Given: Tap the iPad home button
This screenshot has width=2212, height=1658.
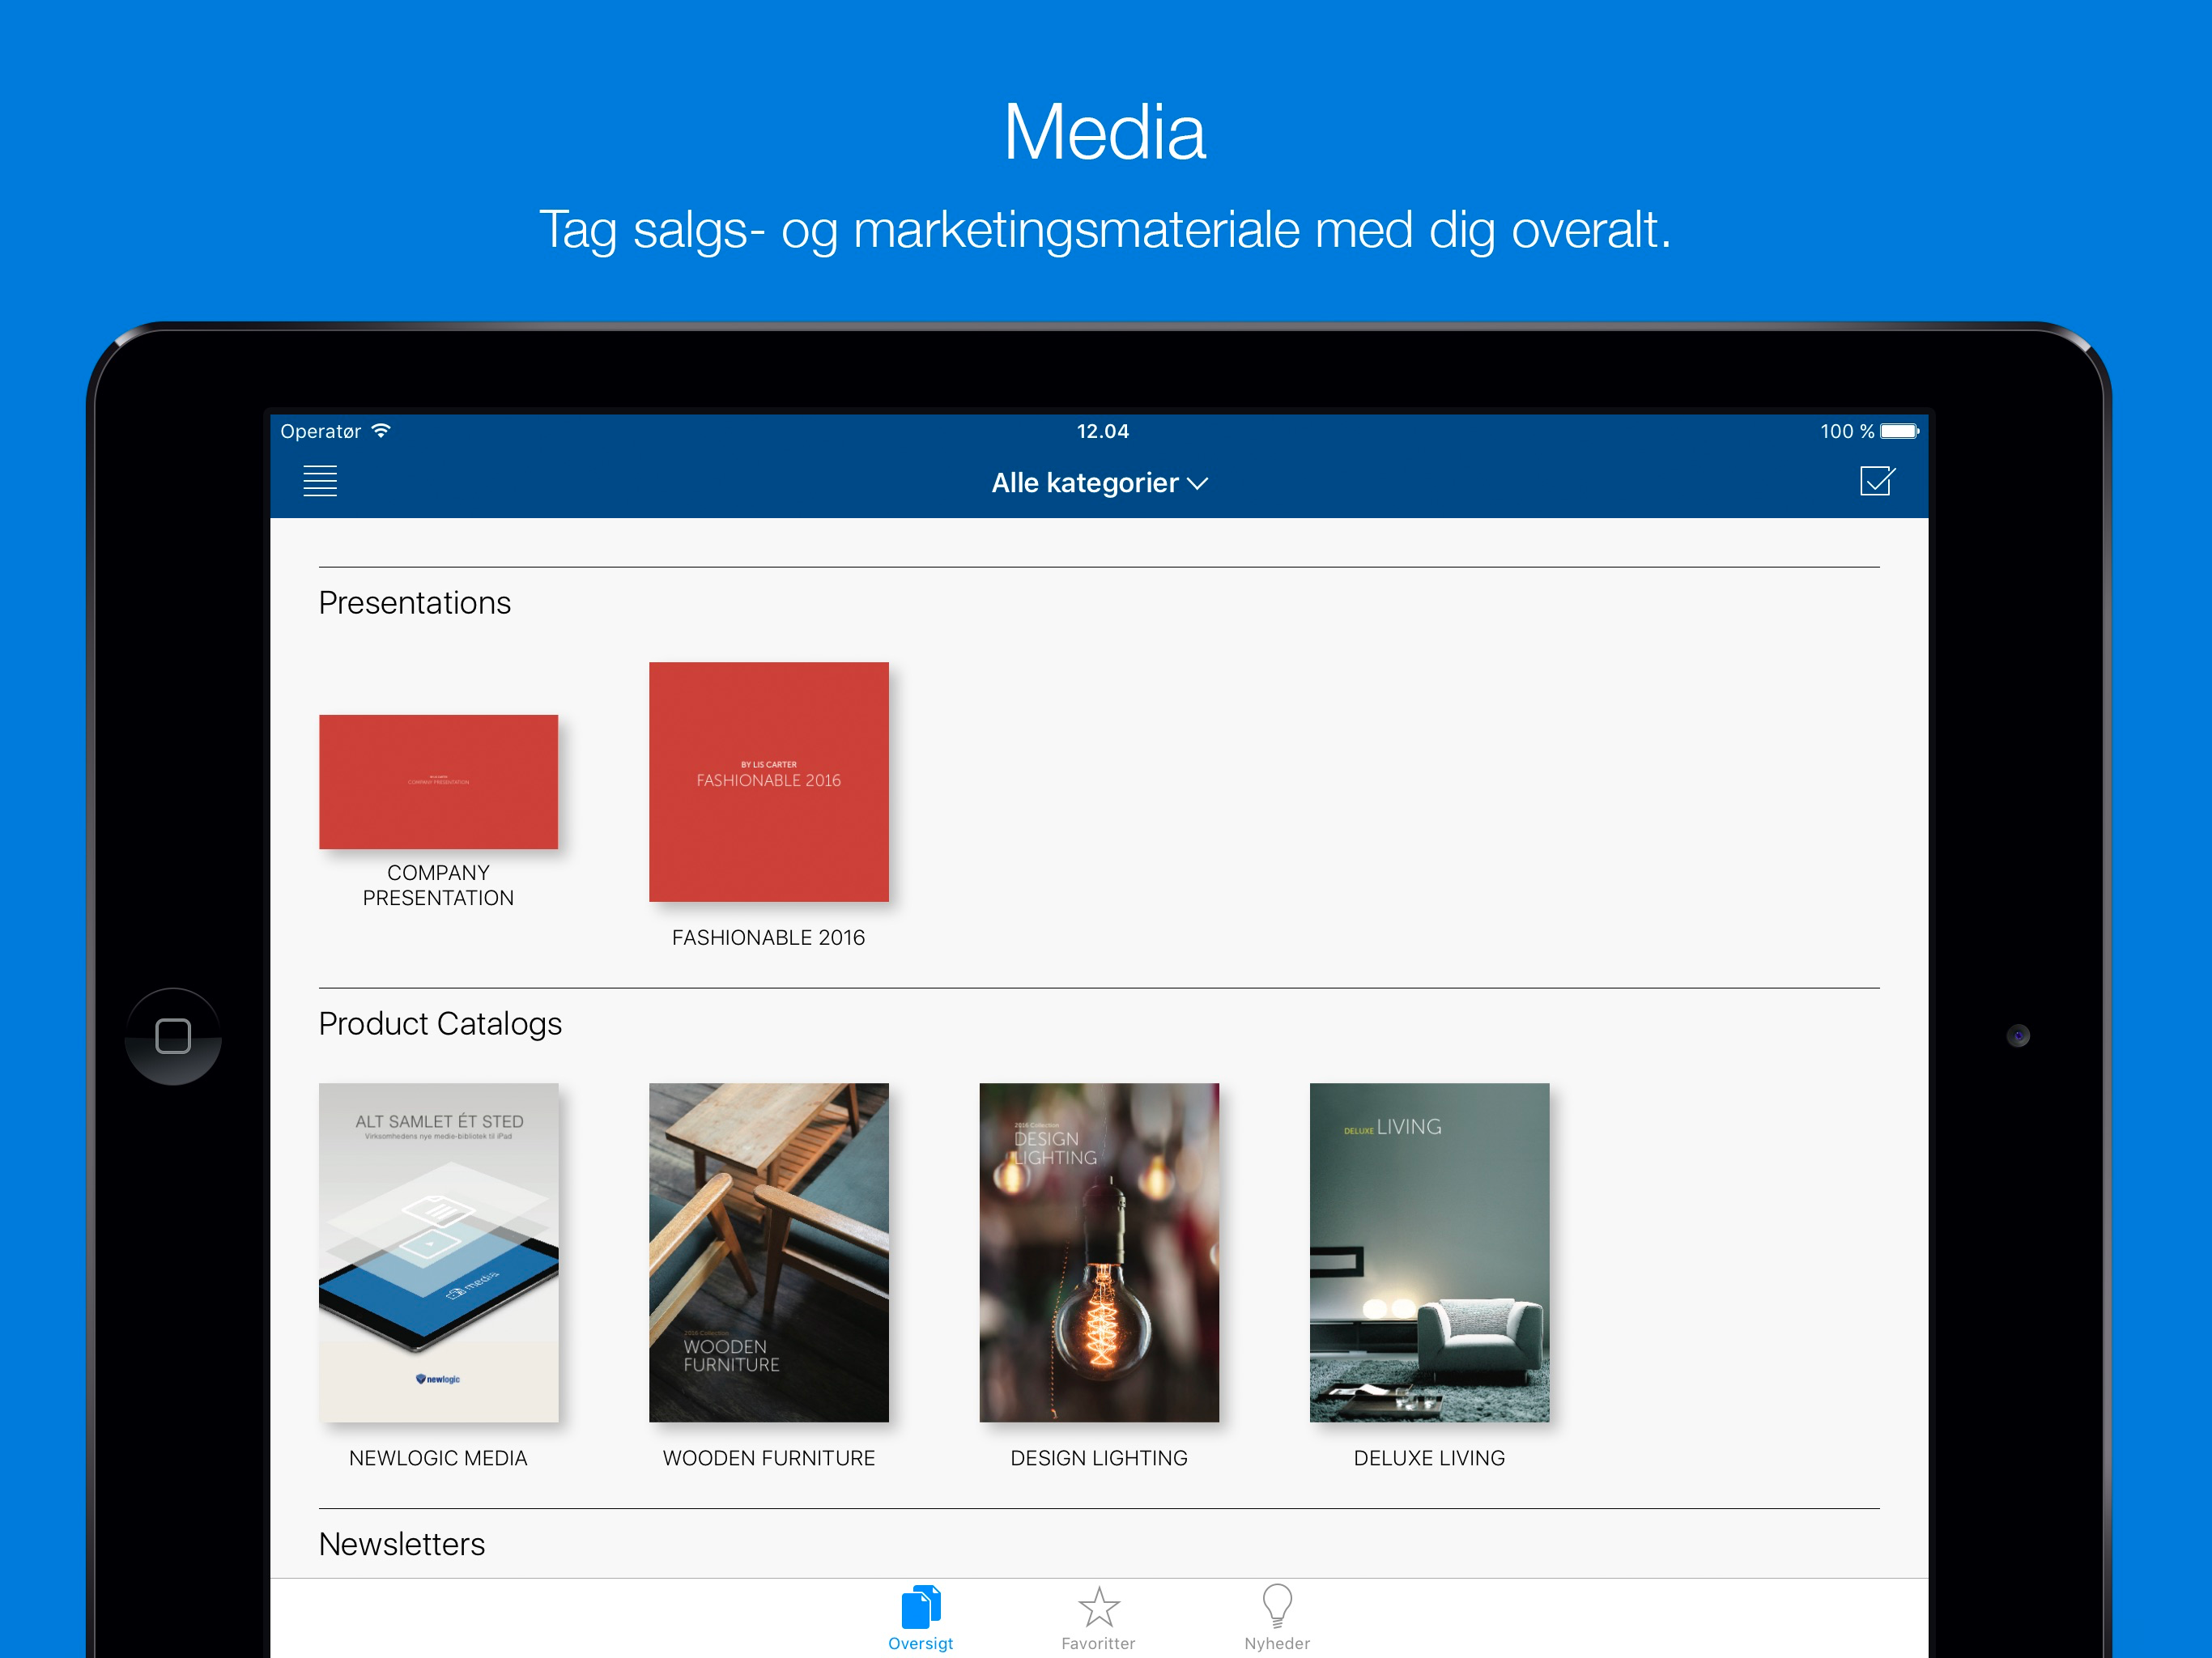Looking at the screenshot, I should click(x=173, y=1036).
